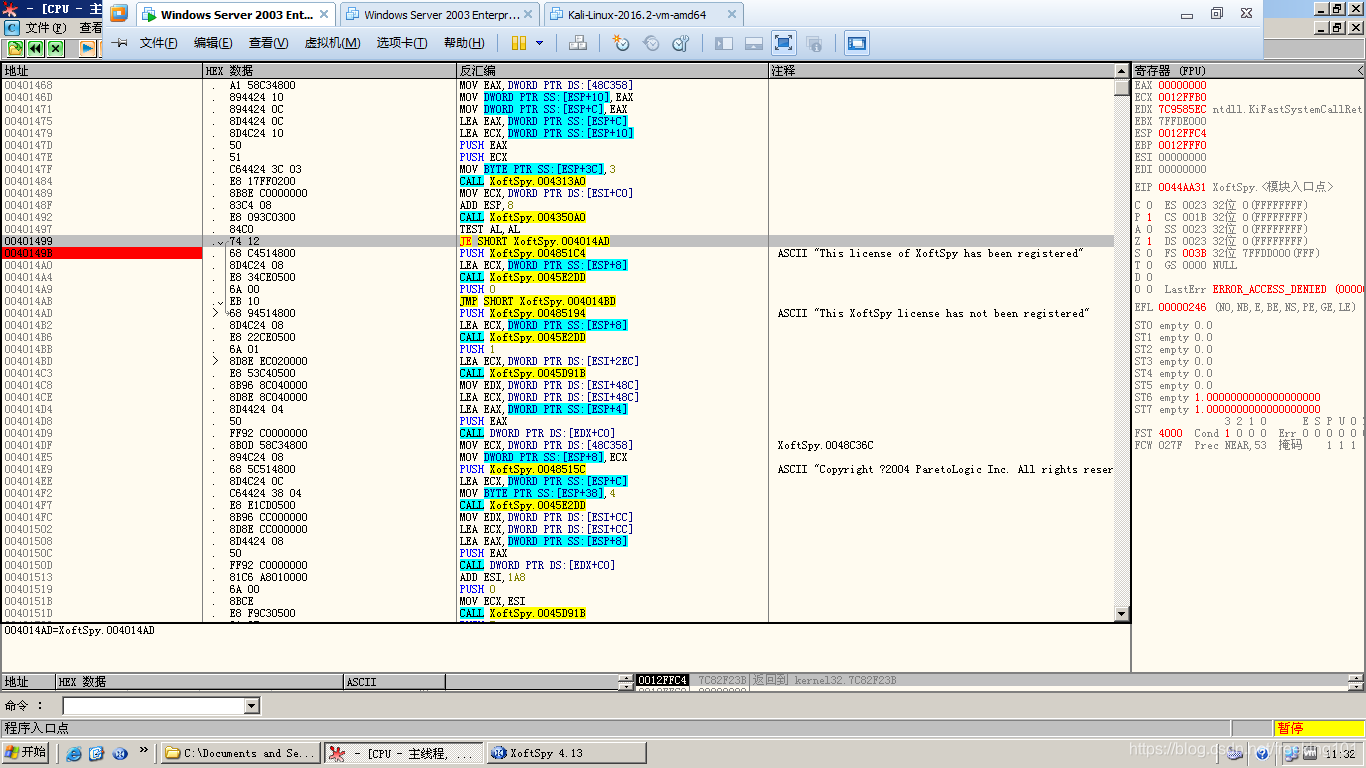This screenshot has width=1366, height=768.
Task: Click the thumbnail bar view icon
Action: click(754, 43)
